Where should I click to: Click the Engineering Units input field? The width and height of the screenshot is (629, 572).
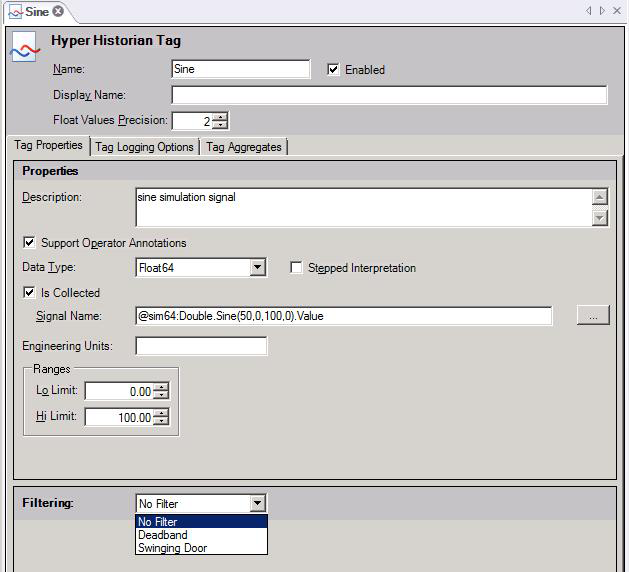(201, 346)
